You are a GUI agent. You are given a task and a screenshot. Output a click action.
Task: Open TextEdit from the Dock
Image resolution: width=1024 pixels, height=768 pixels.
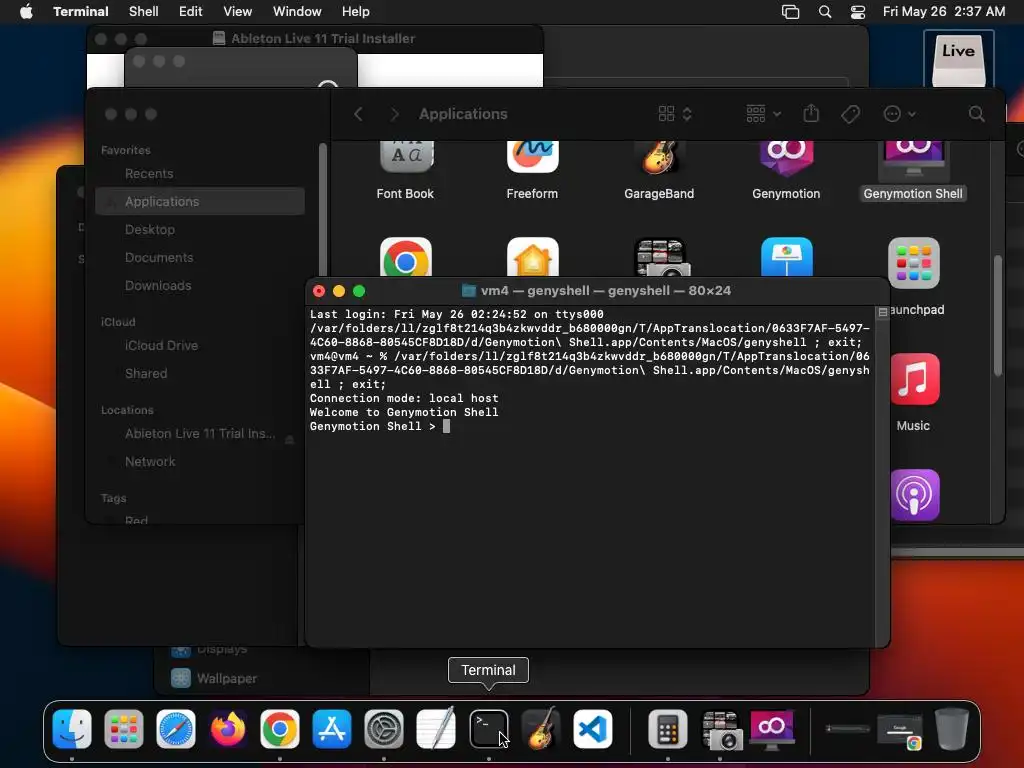click(436, 729)
